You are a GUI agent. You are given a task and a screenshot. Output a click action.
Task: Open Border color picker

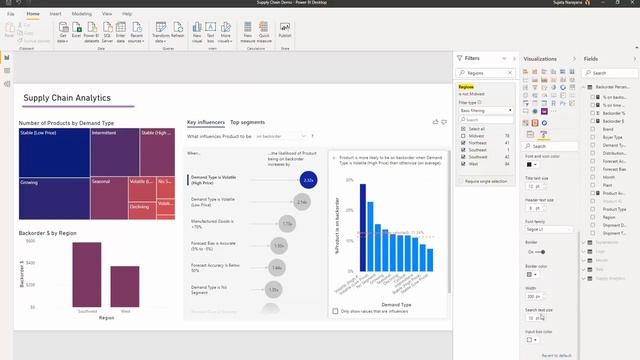[531, 274]
